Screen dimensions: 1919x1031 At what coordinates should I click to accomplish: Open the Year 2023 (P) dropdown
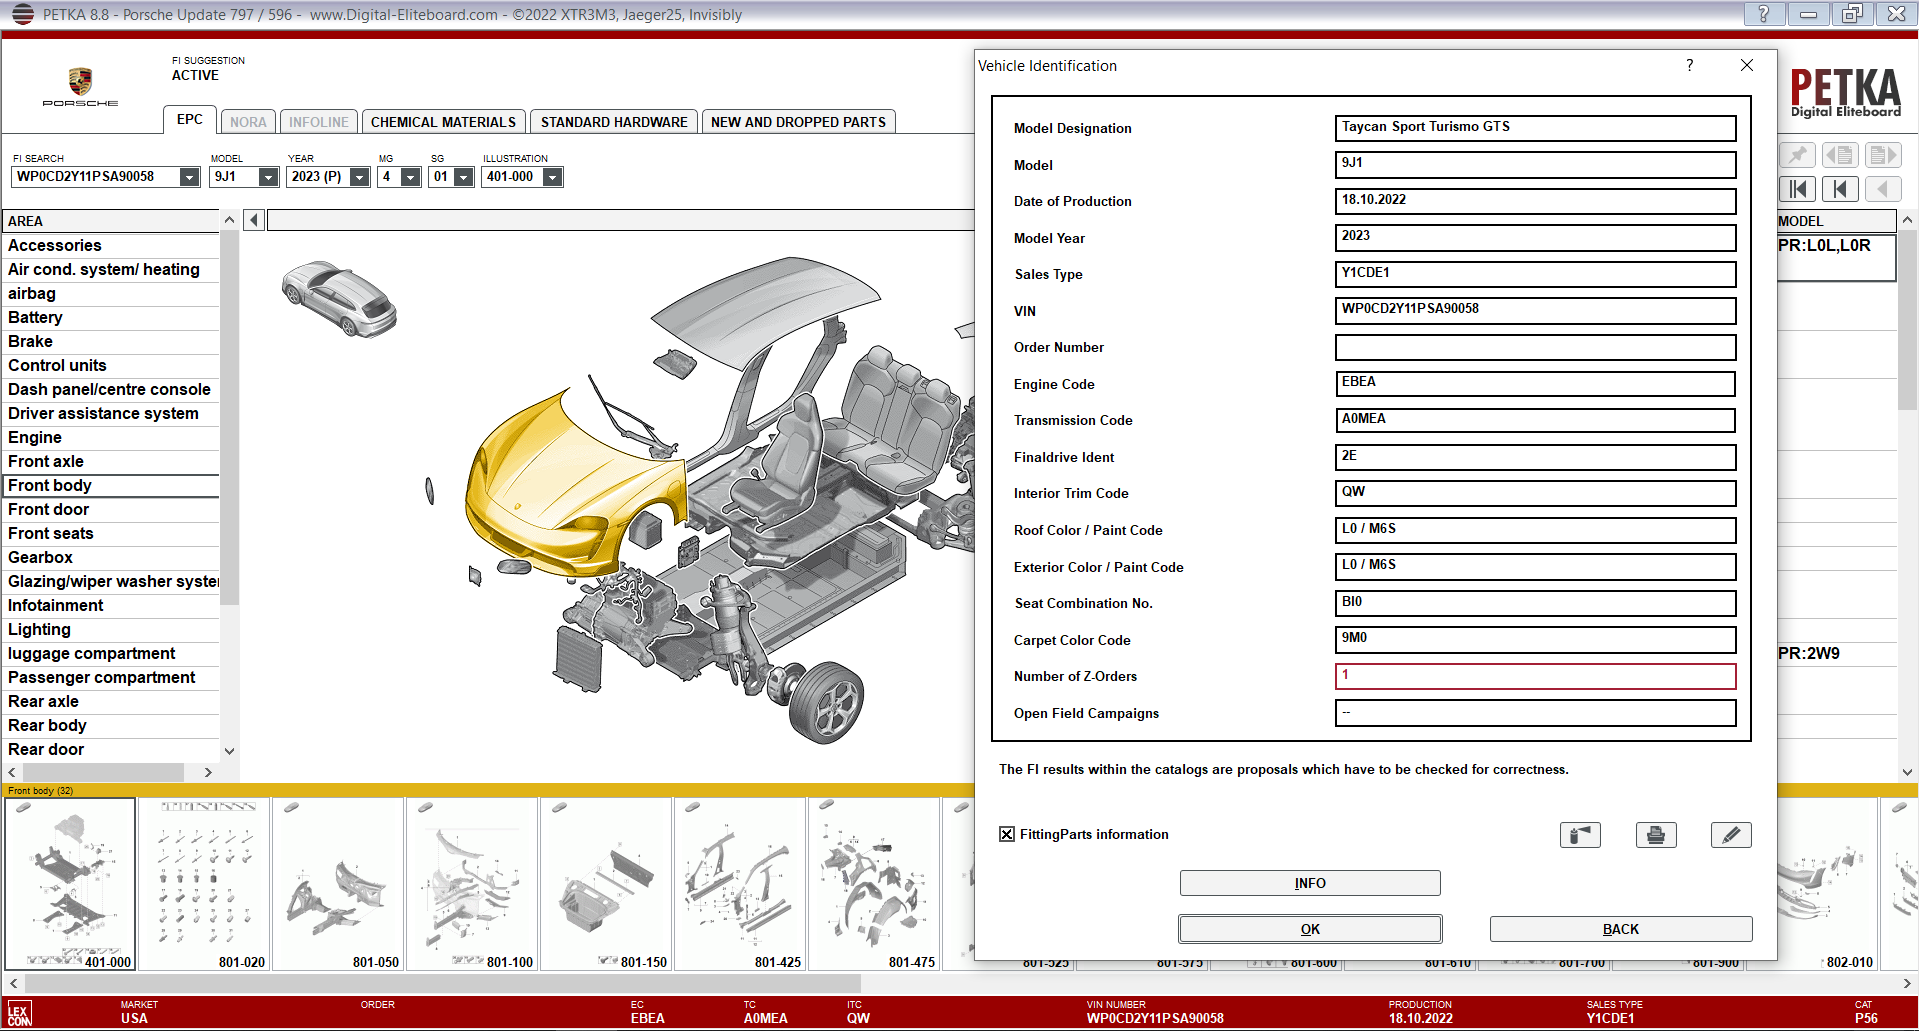[360, 177]
